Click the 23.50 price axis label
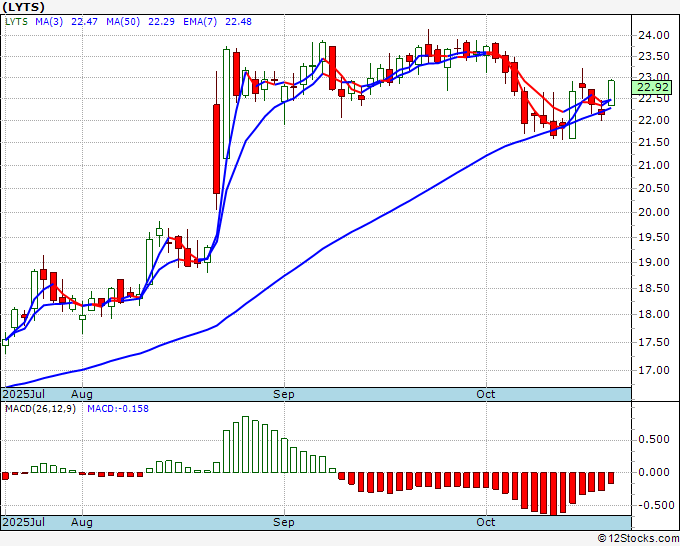This screenshot has height=546, width=680. (x=654, y=57)
